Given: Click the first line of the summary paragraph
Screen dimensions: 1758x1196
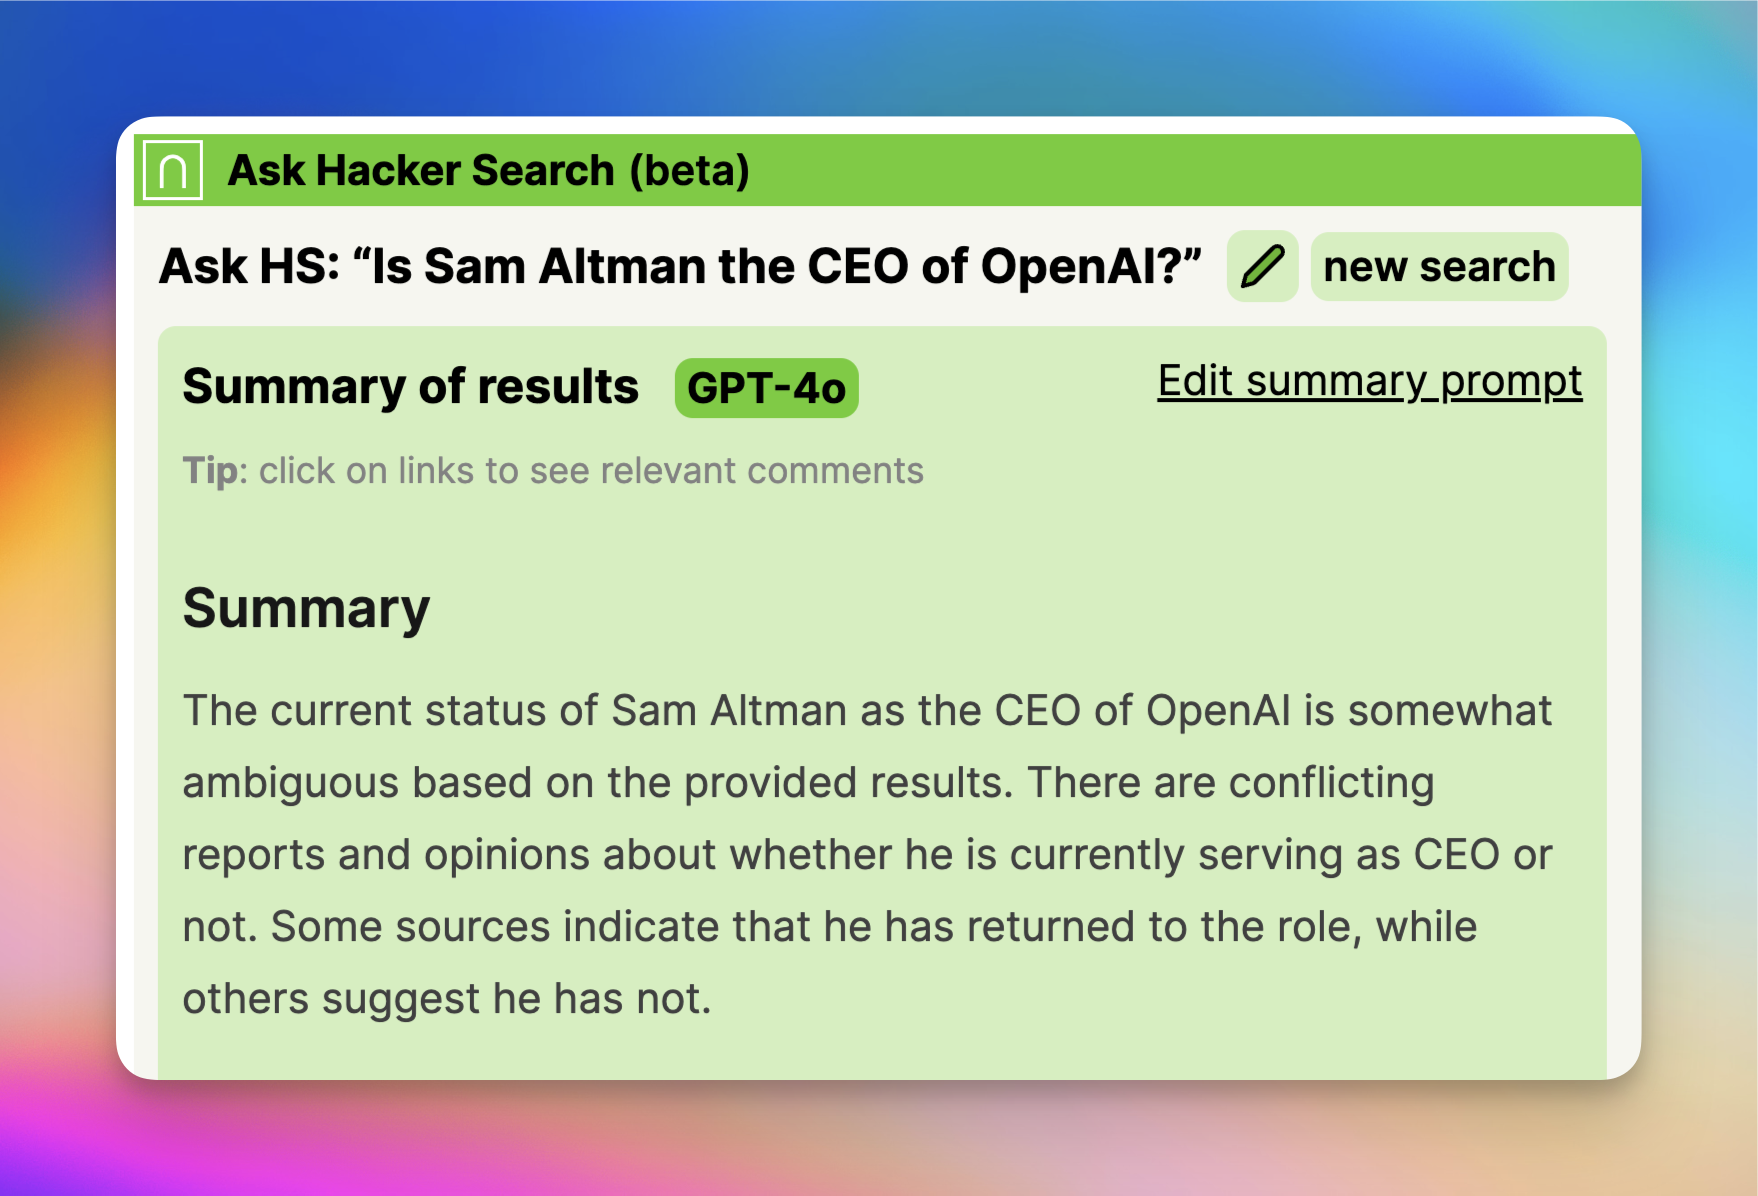Looking at the screenshot, I should 866,711.
